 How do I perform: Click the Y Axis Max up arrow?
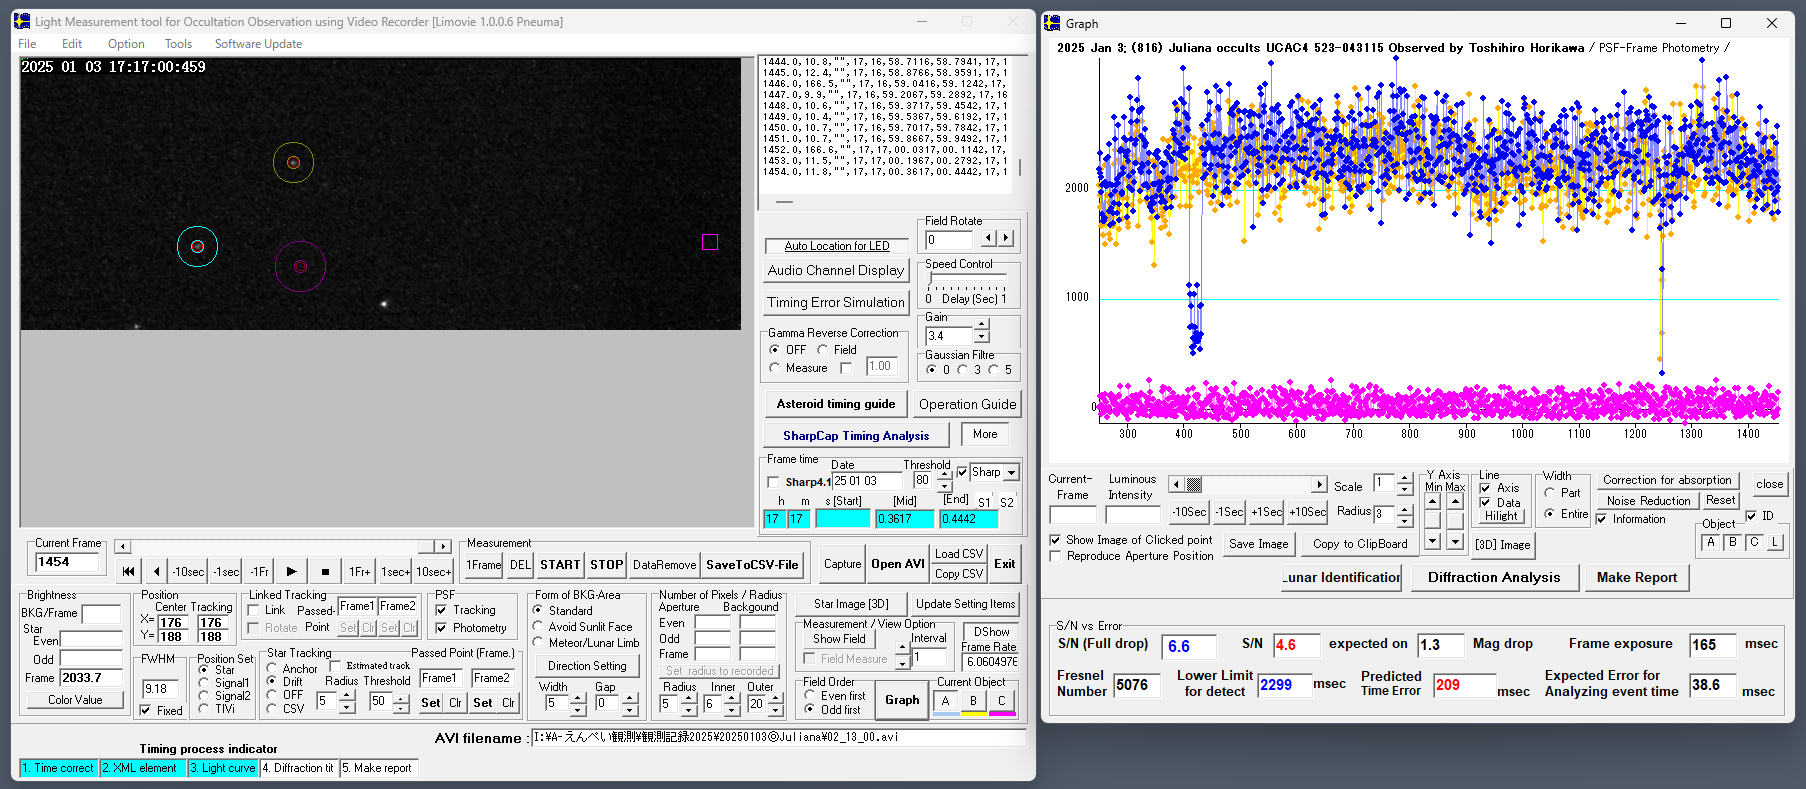[1455, 502]
